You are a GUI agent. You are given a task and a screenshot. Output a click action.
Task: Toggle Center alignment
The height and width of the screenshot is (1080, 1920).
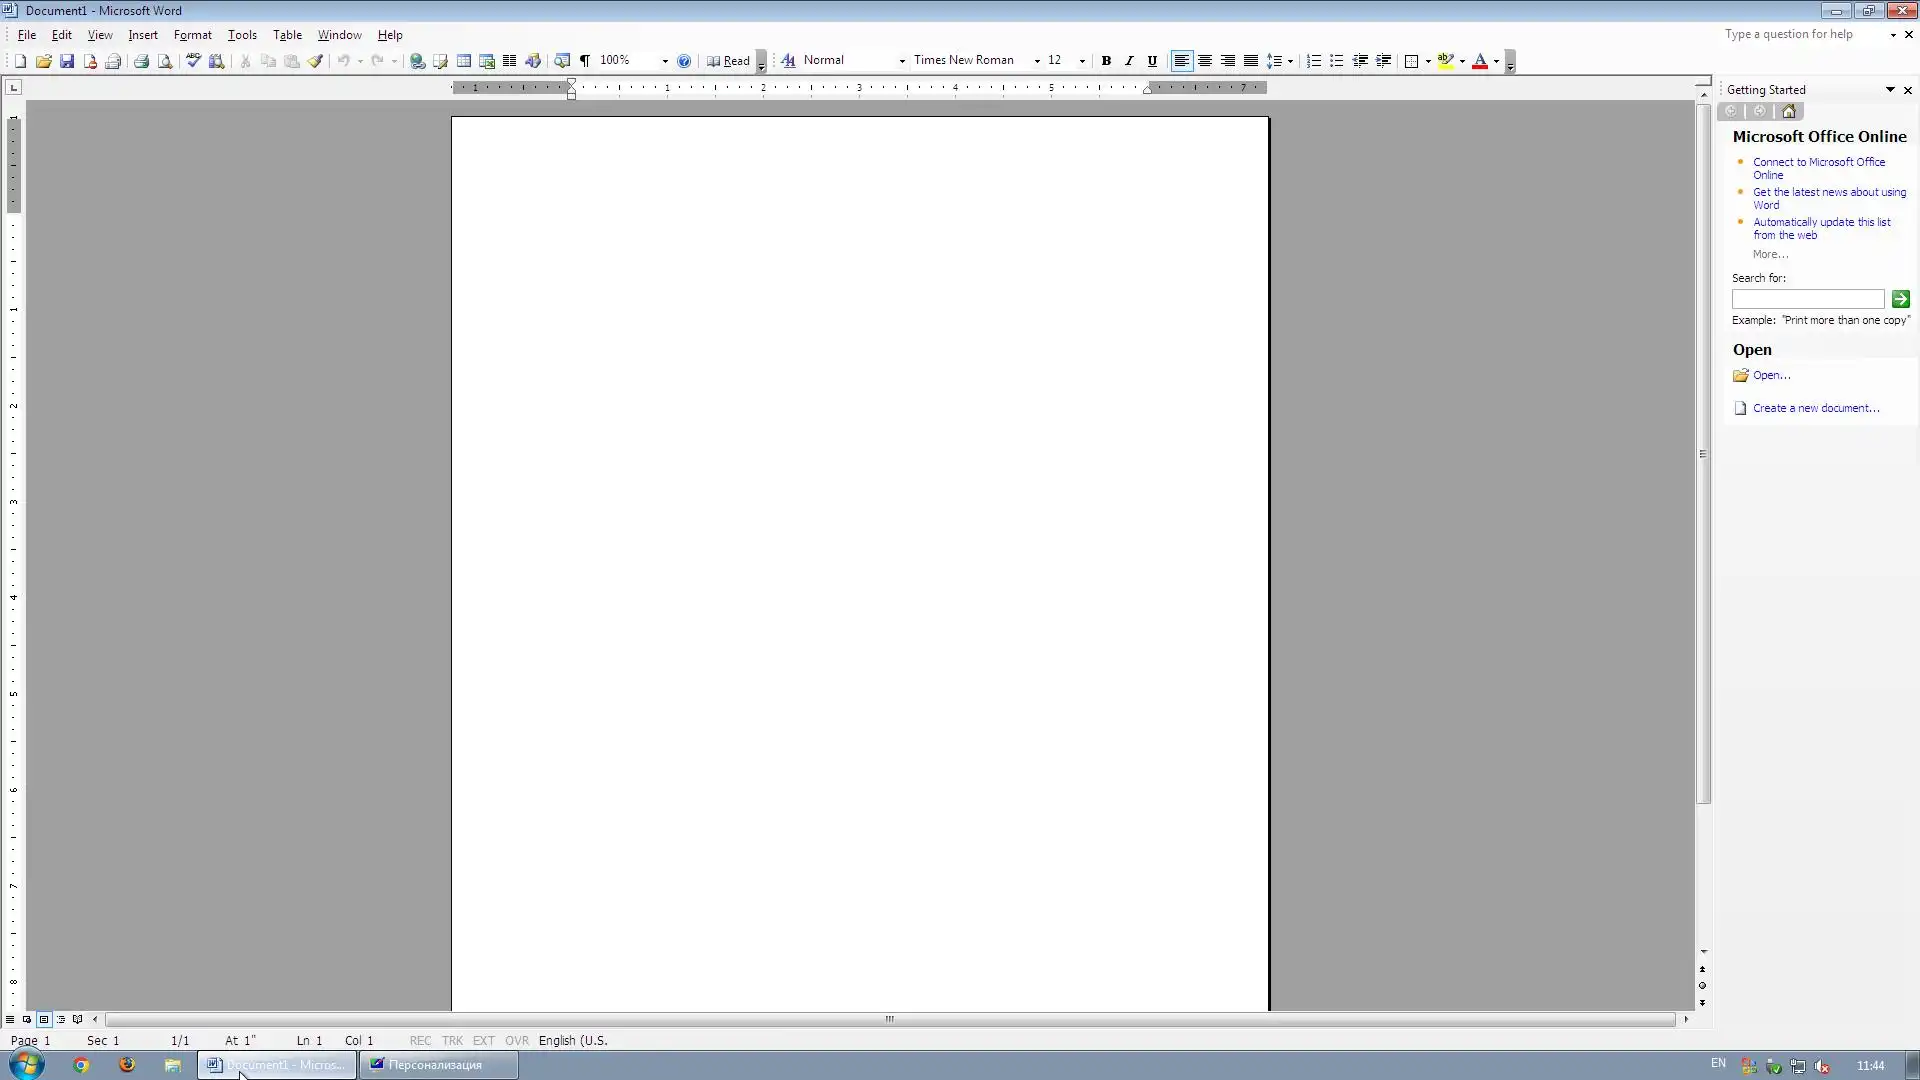coord(1205,61)
